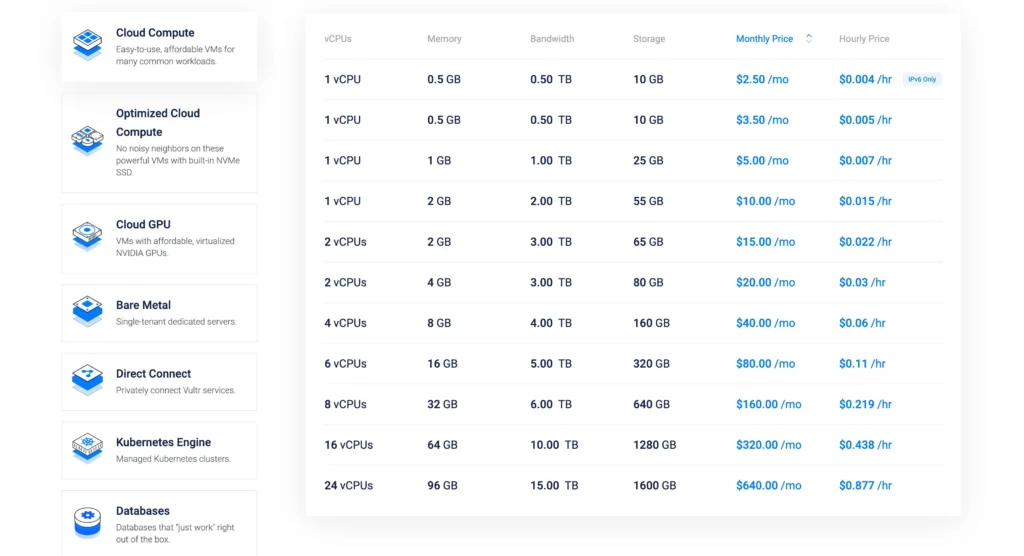Click the Cloud Compute icon
Image resolution: width=1024 pixels, height=556 pixels.
tap(88, 44)
